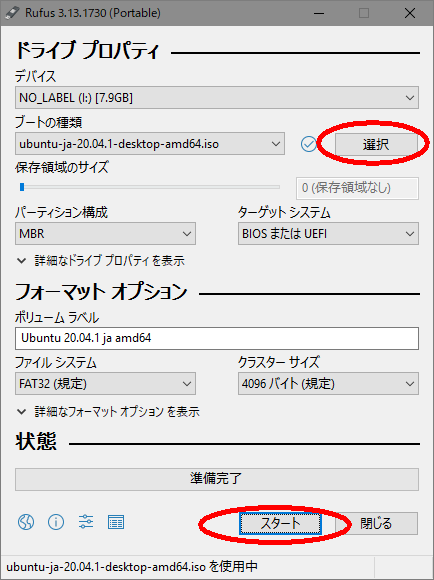Expand 詳細なフォーマット オプション を表示

(108, 411)
